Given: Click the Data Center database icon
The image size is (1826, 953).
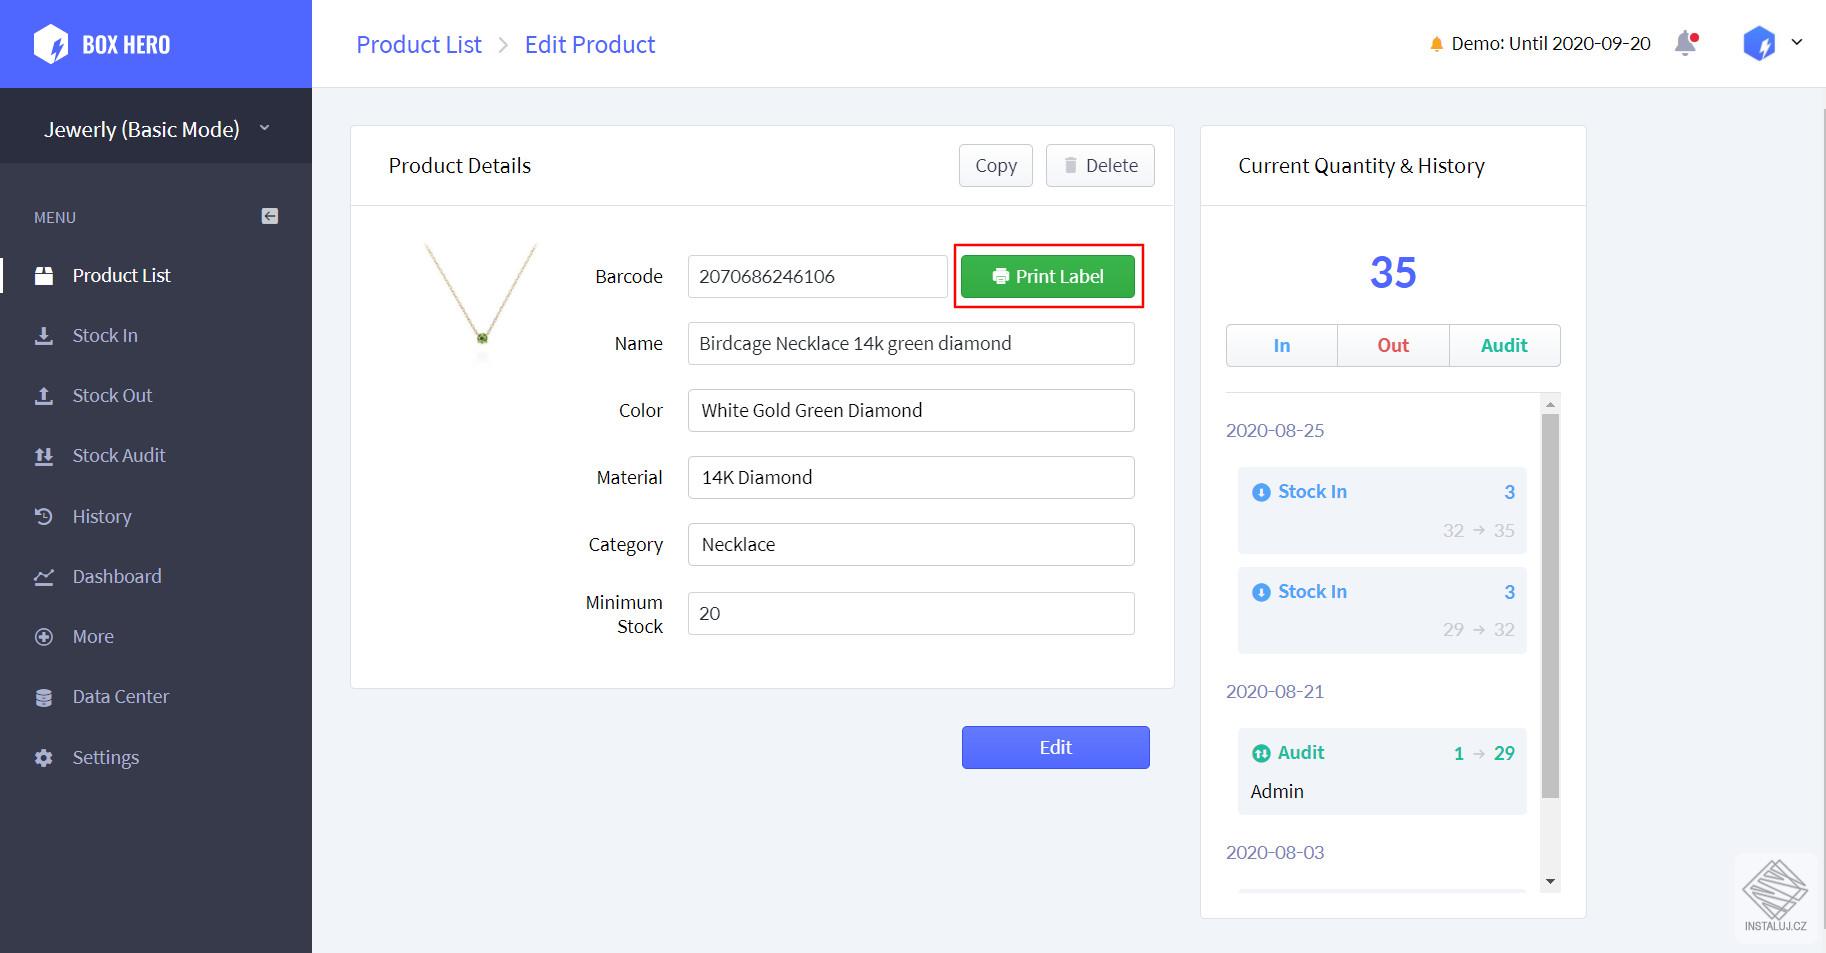Looking at the screenshot, I should pos(44,697).
